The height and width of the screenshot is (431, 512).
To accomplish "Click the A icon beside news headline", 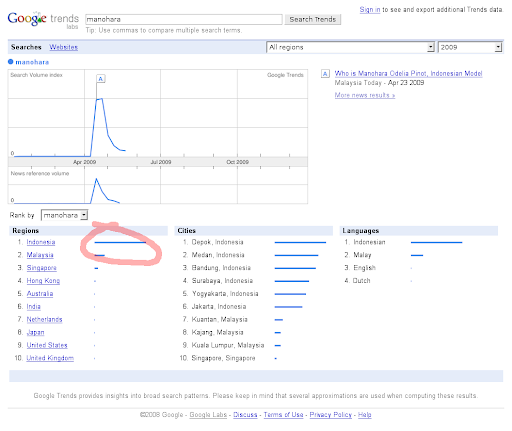I will tap(325, 74).
